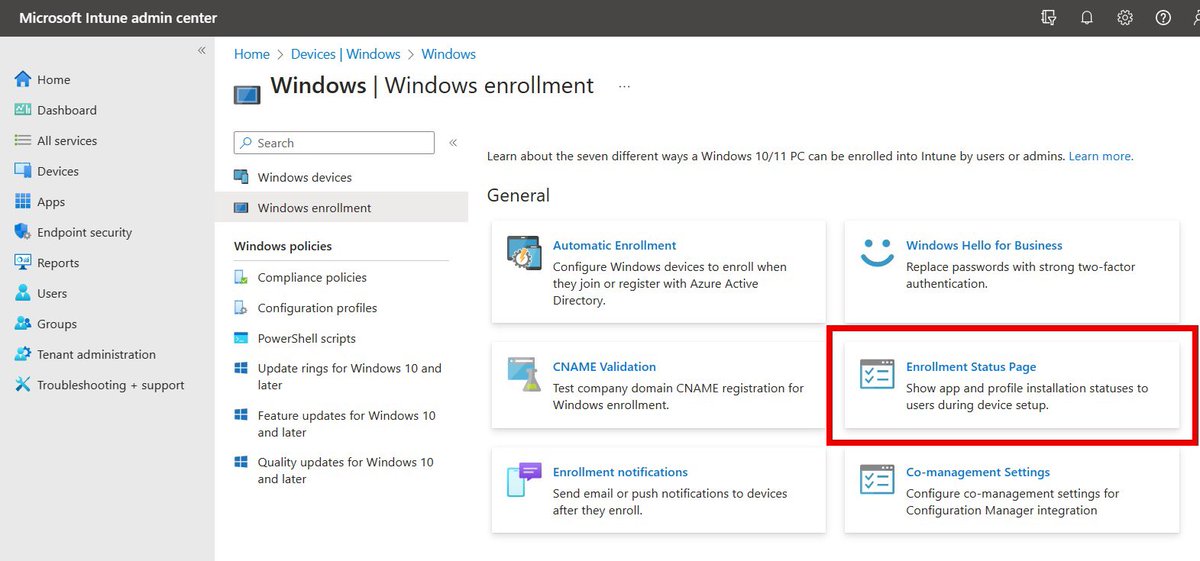Click the Tenant administration icon
This screenshot has height=561, width=1200.
pyautogui.click(x=23, y=354)
